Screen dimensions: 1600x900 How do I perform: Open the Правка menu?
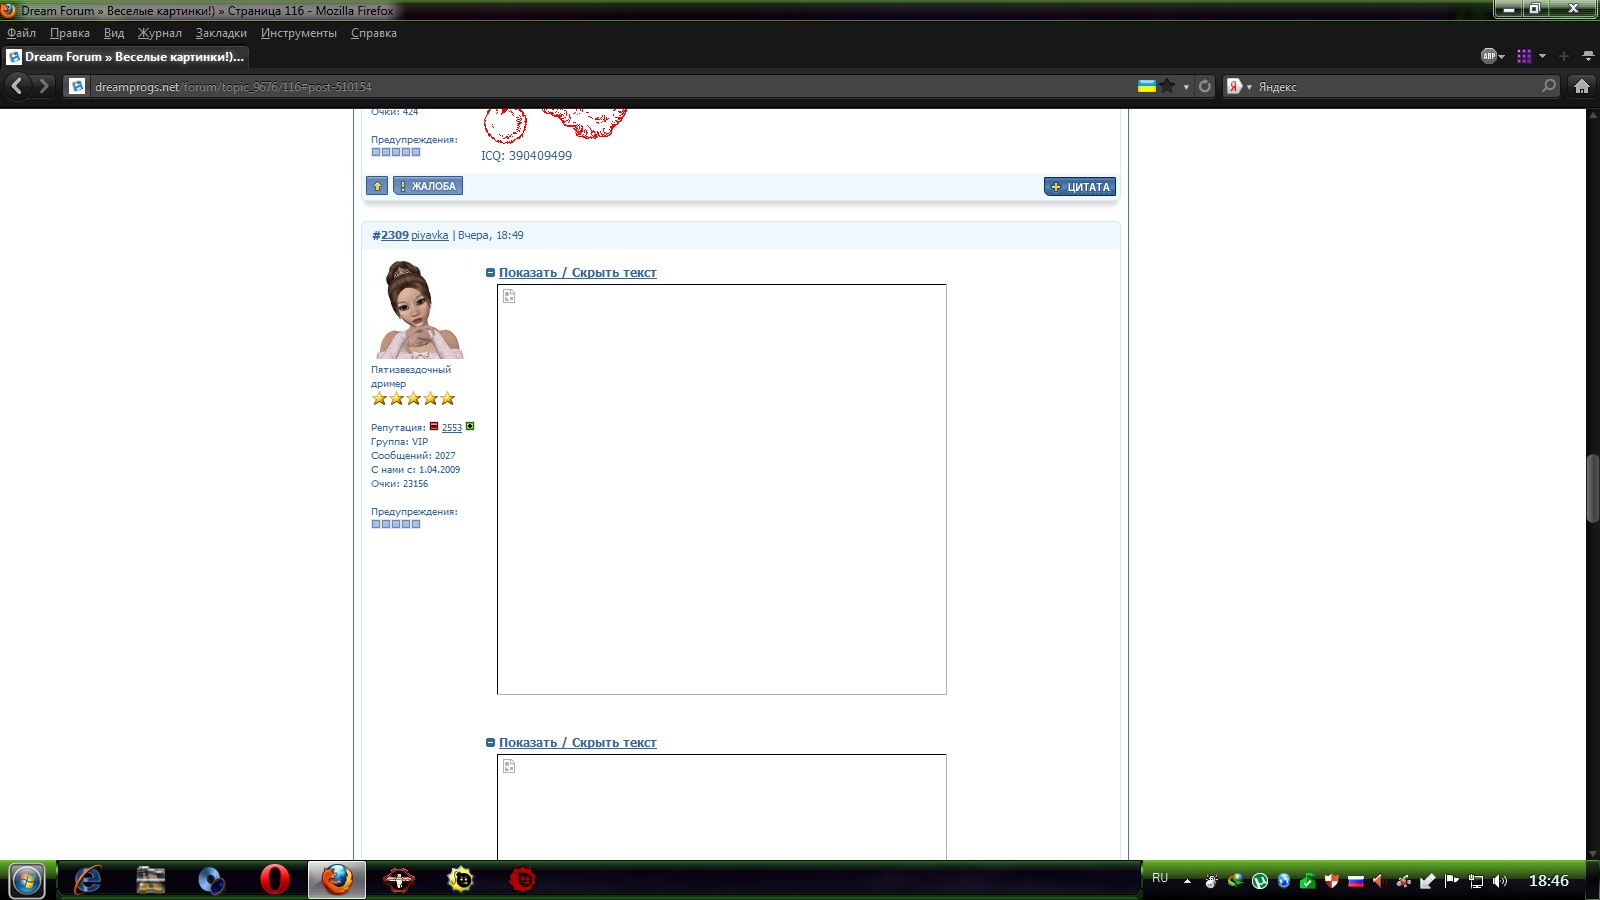click(70, 33)
